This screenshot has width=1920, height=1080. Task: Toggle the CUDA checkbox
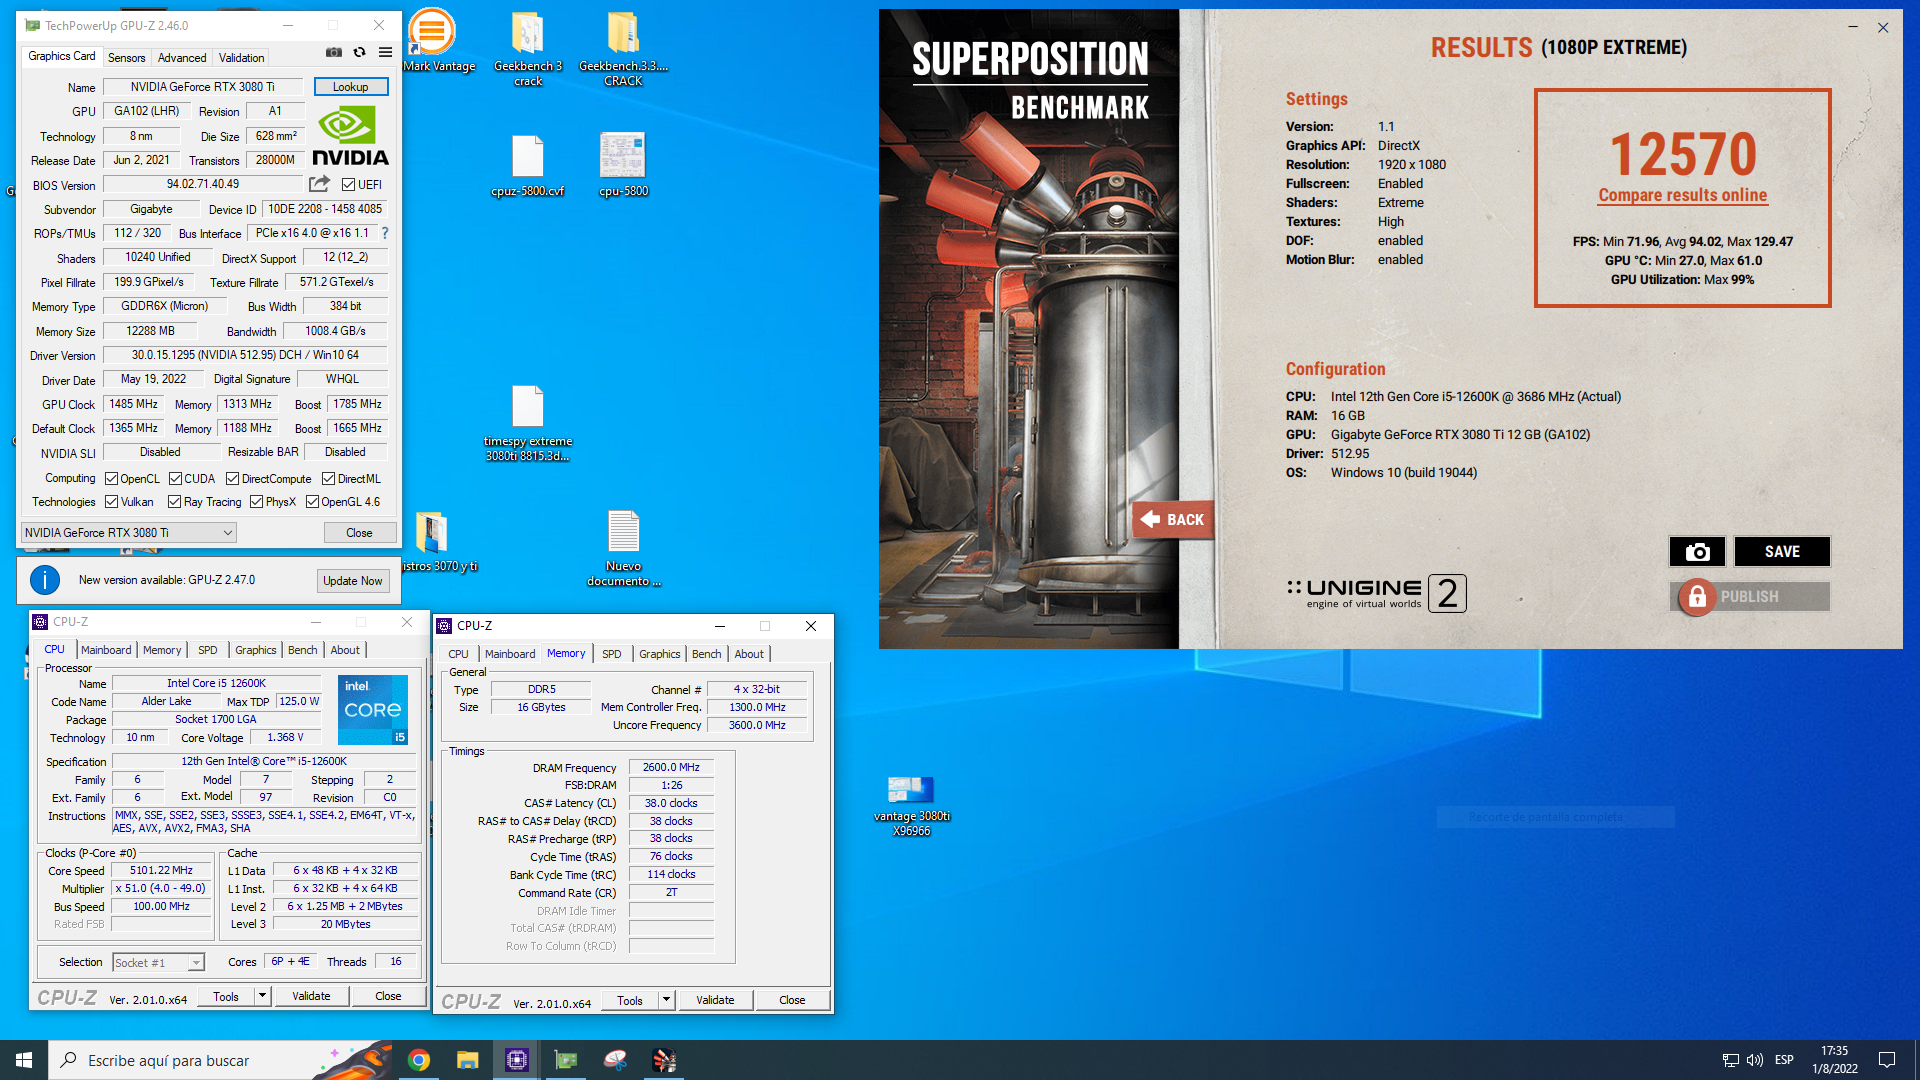(176, 479)
